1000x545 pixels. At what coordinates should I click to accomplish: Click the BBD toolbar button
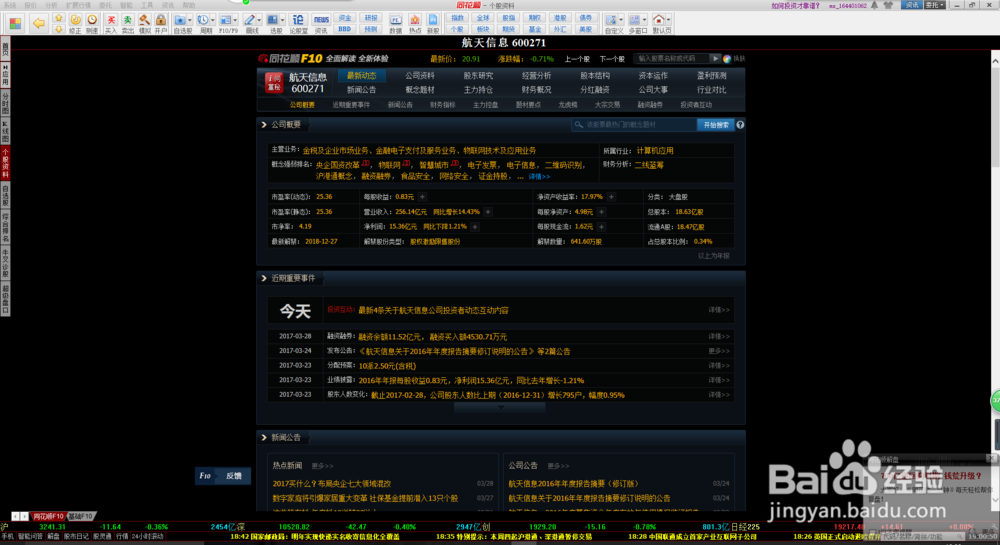(345, 29)
